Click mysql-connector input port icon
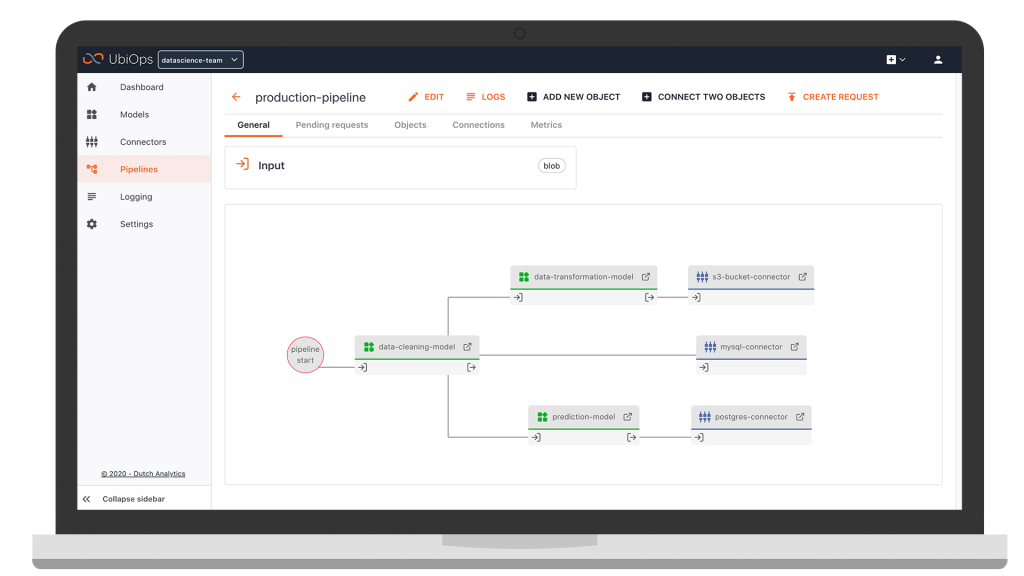Screen dimensions: 1024x576 coord(704,368)
